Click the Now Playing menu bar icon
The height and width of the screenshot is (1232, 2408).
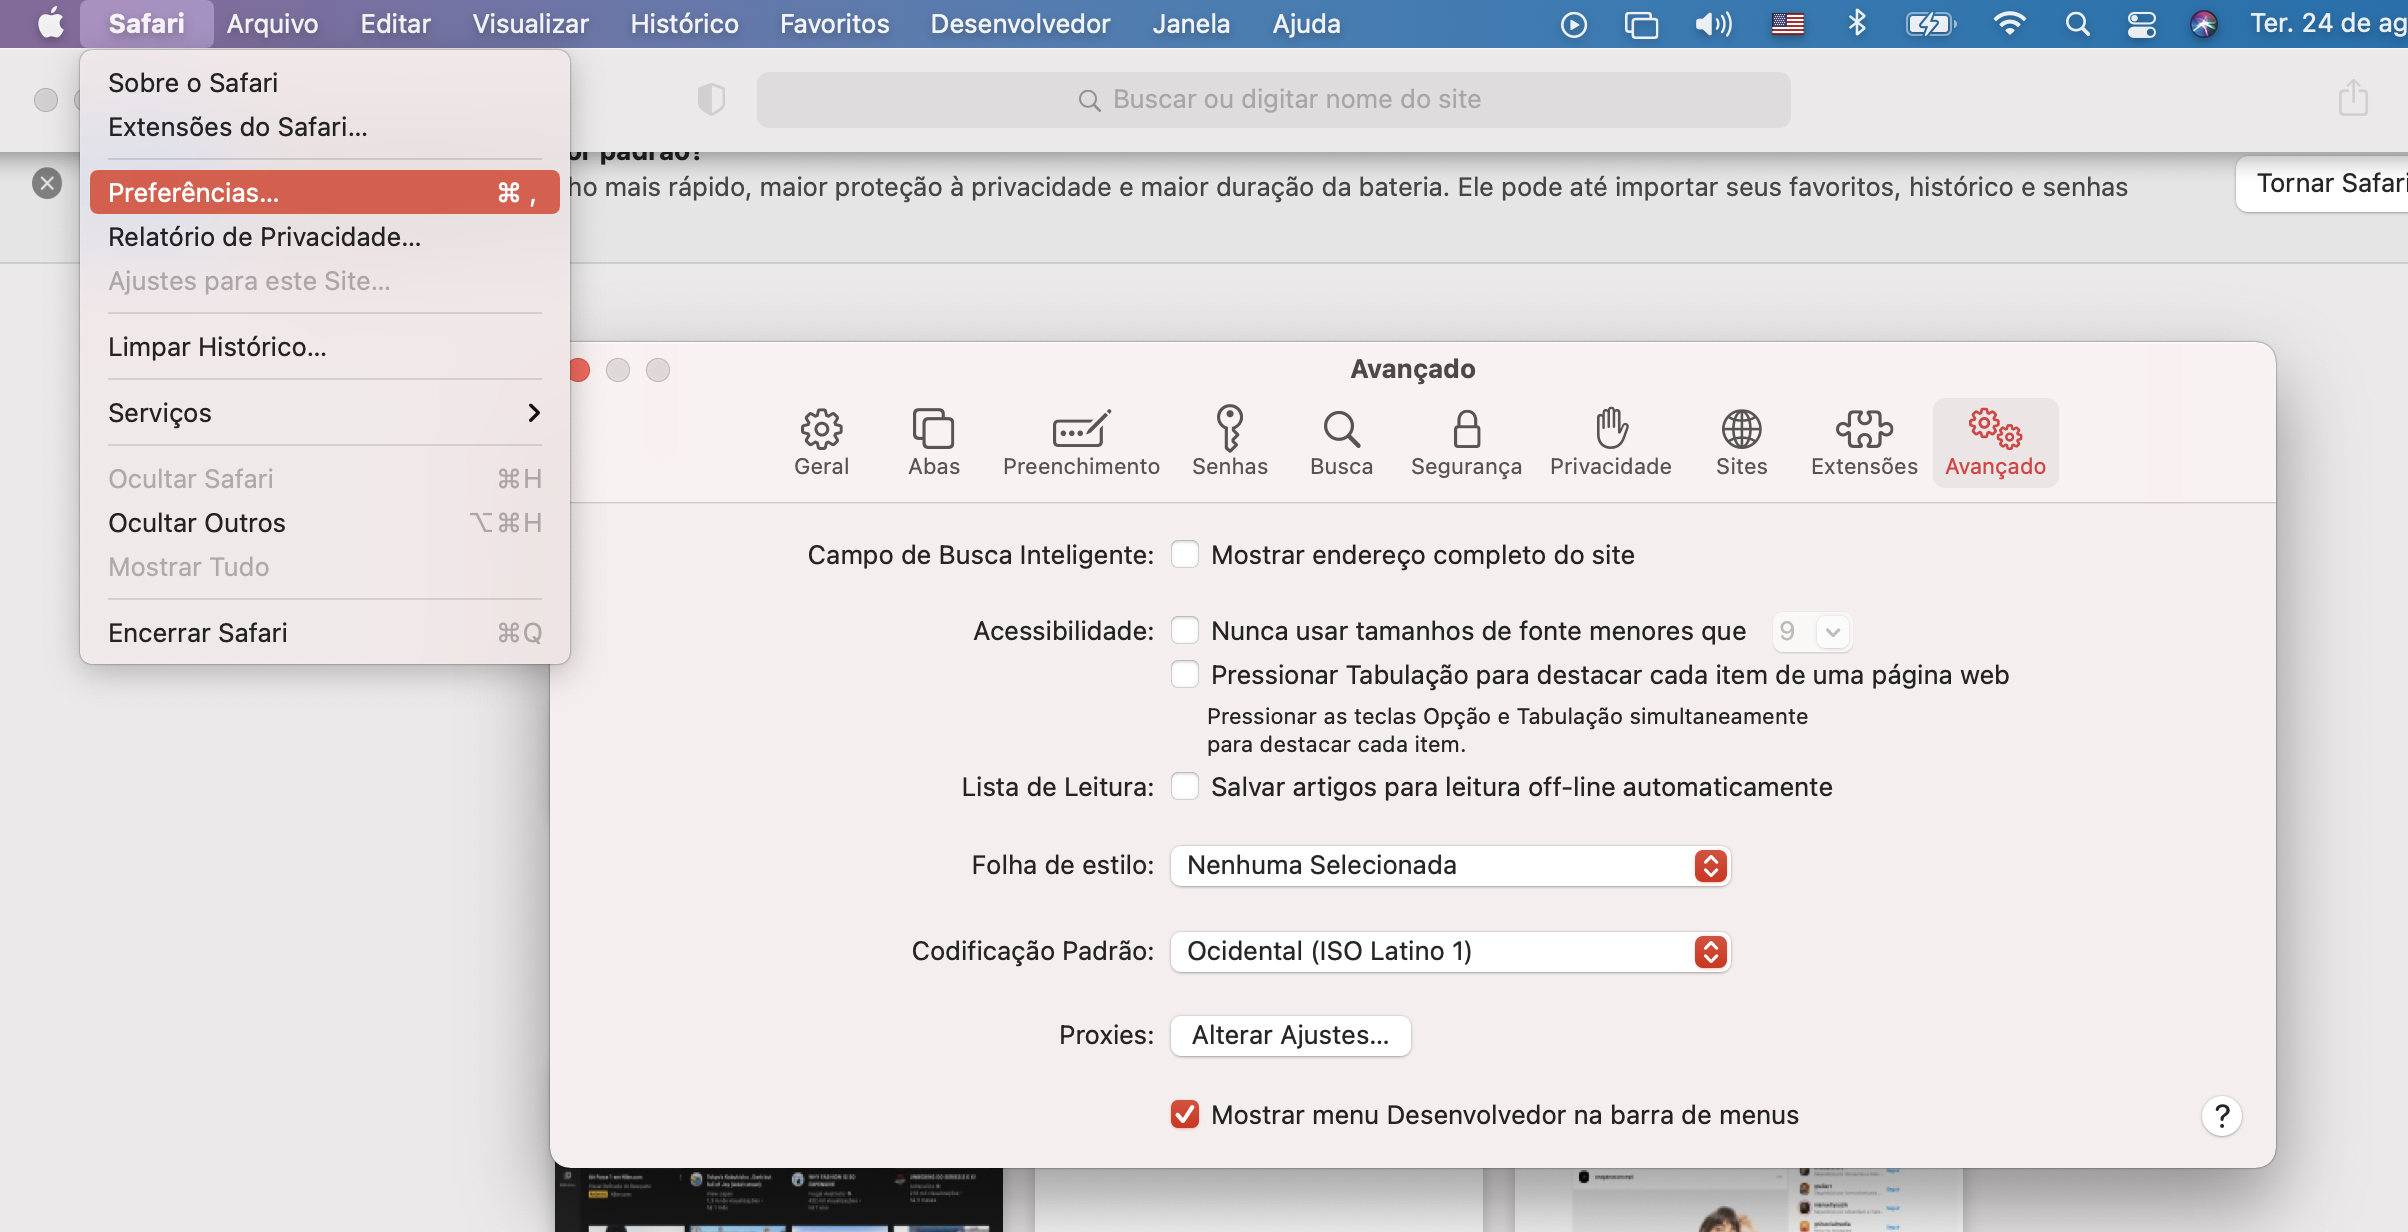1573,24
